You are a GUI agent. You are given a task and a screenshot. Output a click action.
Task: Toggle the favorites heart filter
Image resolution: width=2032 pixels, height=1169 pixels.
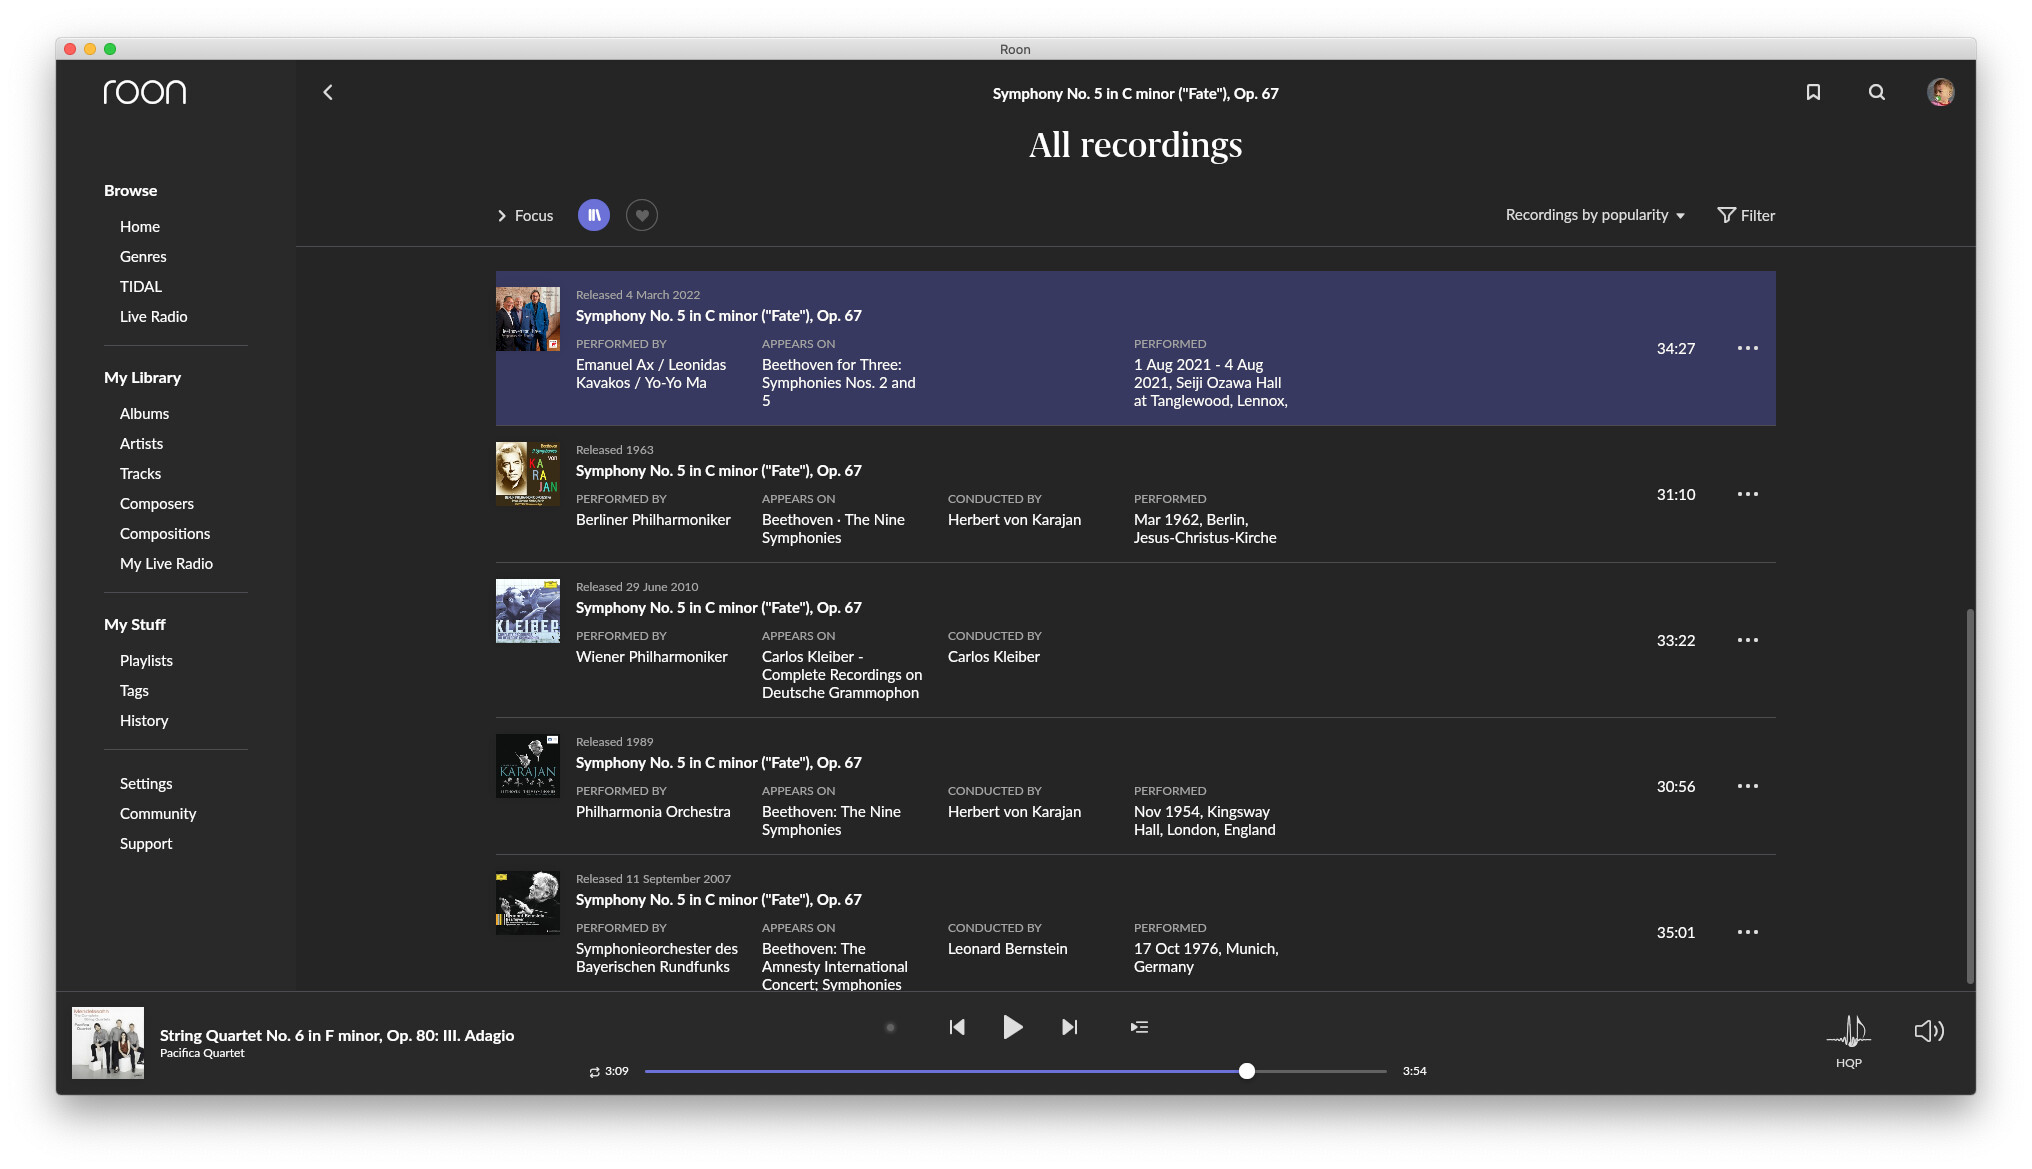pyautogui.click(x=642, y=215)
